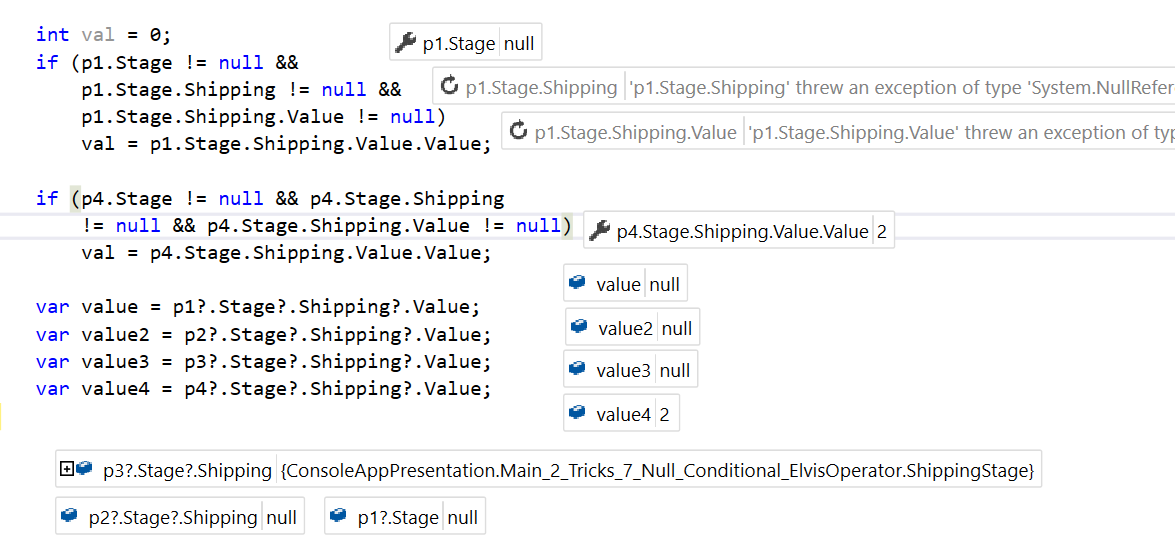Click blue cube icon beside value datatip
This screenshot has height=554, width=1175.
[x=577, y=283]
